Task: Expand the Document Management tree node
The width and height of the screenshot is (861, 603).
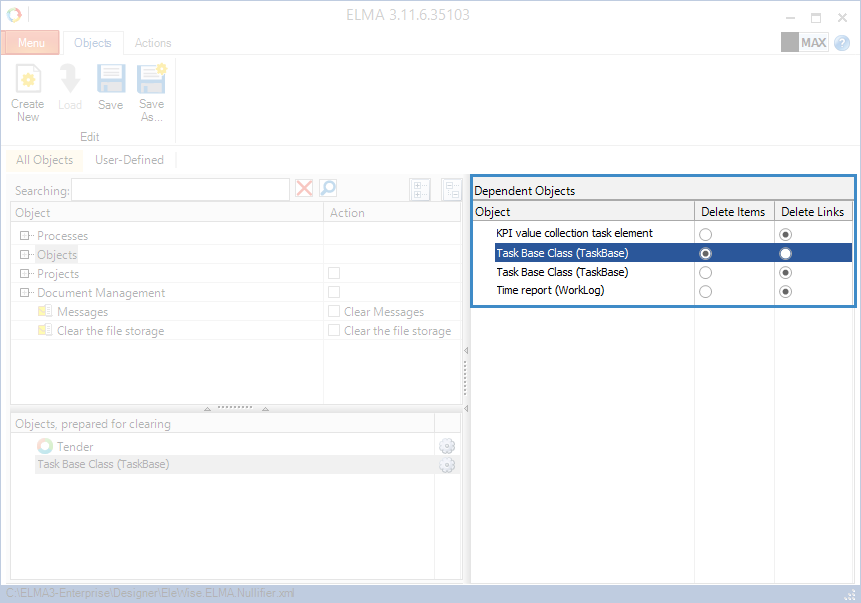Action: coord(25,293)
